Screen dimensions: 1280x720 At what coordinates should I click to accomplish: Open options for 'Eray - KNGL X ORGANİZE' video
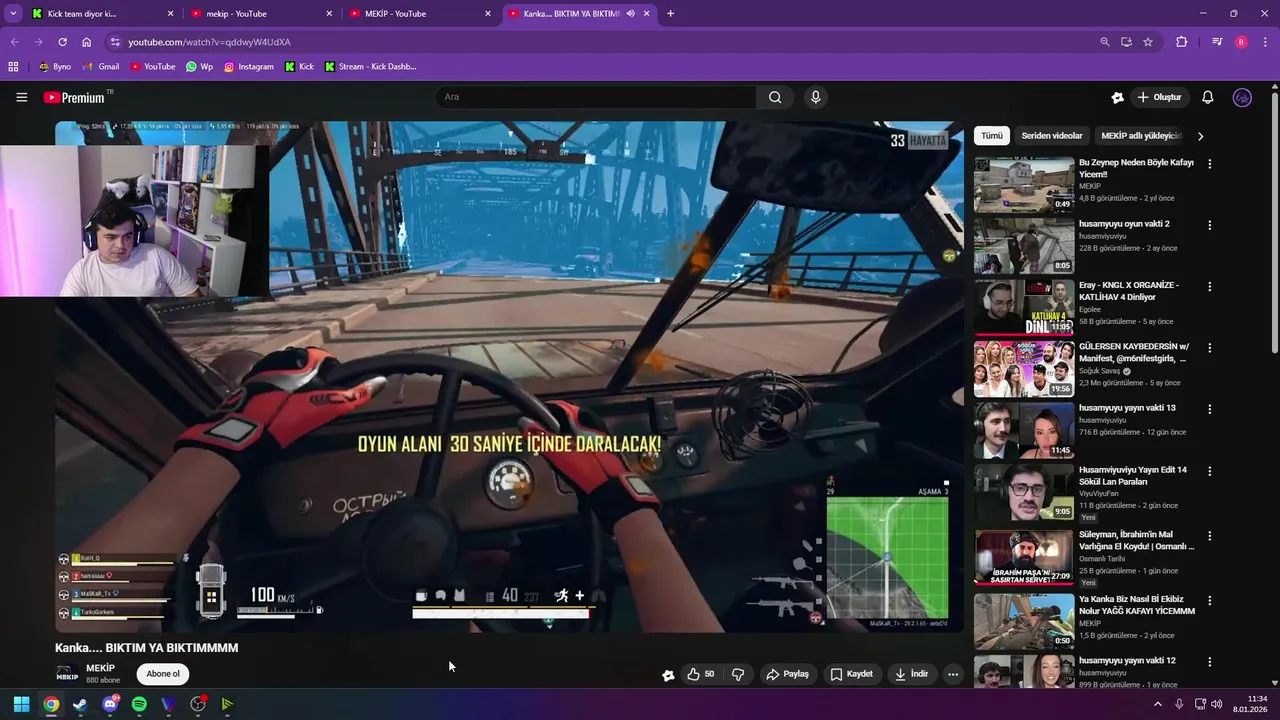pyautogui.click(x=1209, y=287)
